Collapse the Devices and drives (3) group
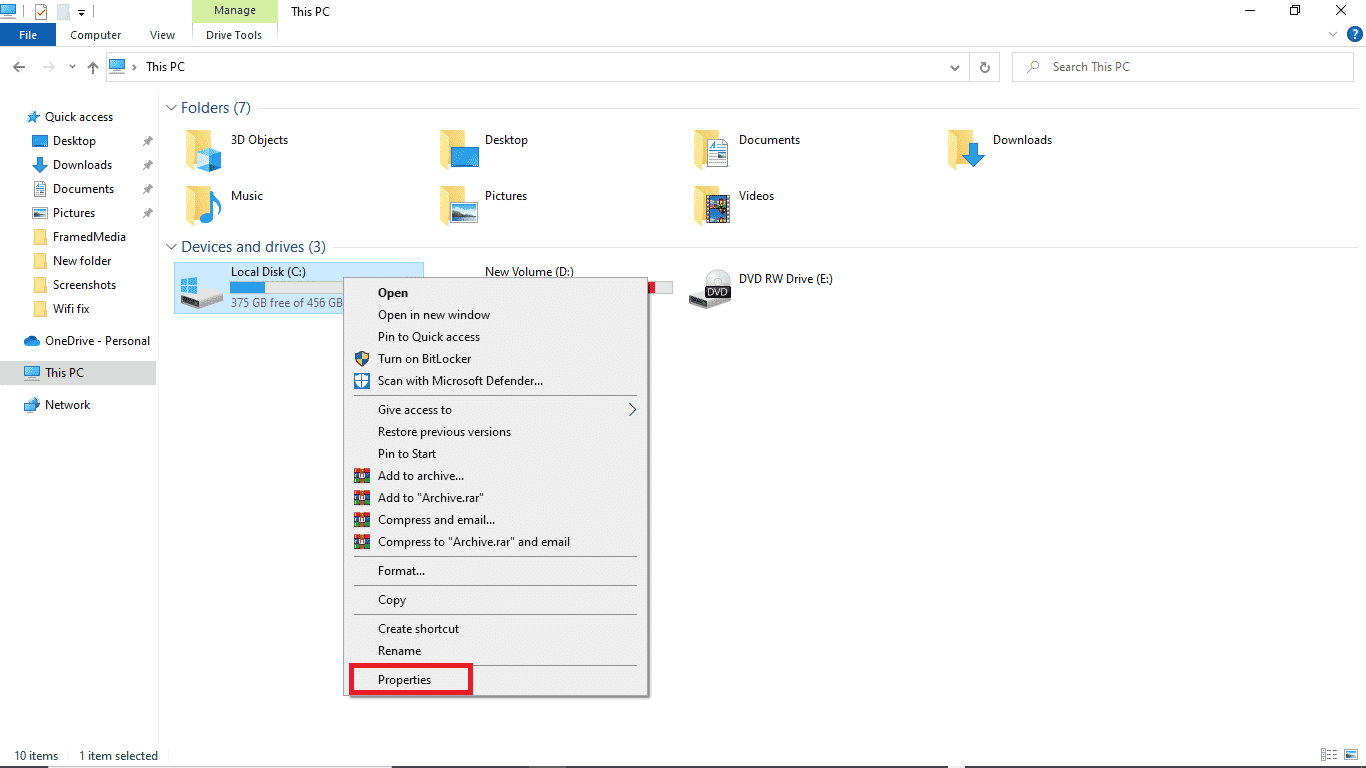The height and width of the screenshot is (768, 1366). point(170,247)
